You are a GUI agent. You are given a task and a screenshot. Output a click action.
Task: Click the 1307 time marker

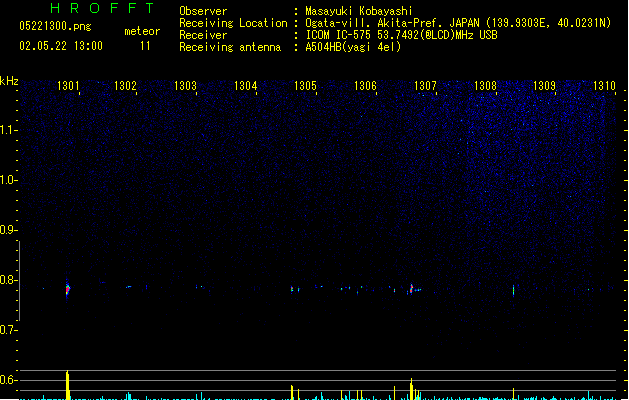point(425,86)
